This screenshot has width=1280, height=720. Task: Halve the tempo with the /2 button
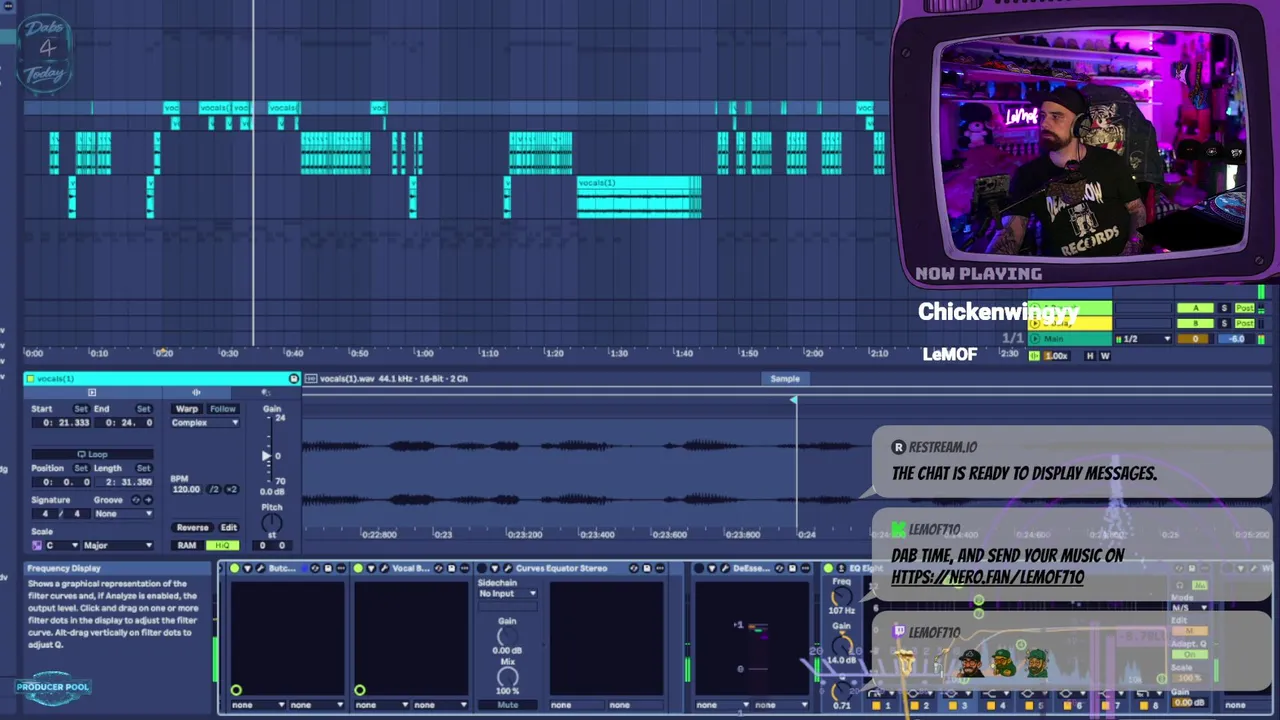(x=215, y=489)
